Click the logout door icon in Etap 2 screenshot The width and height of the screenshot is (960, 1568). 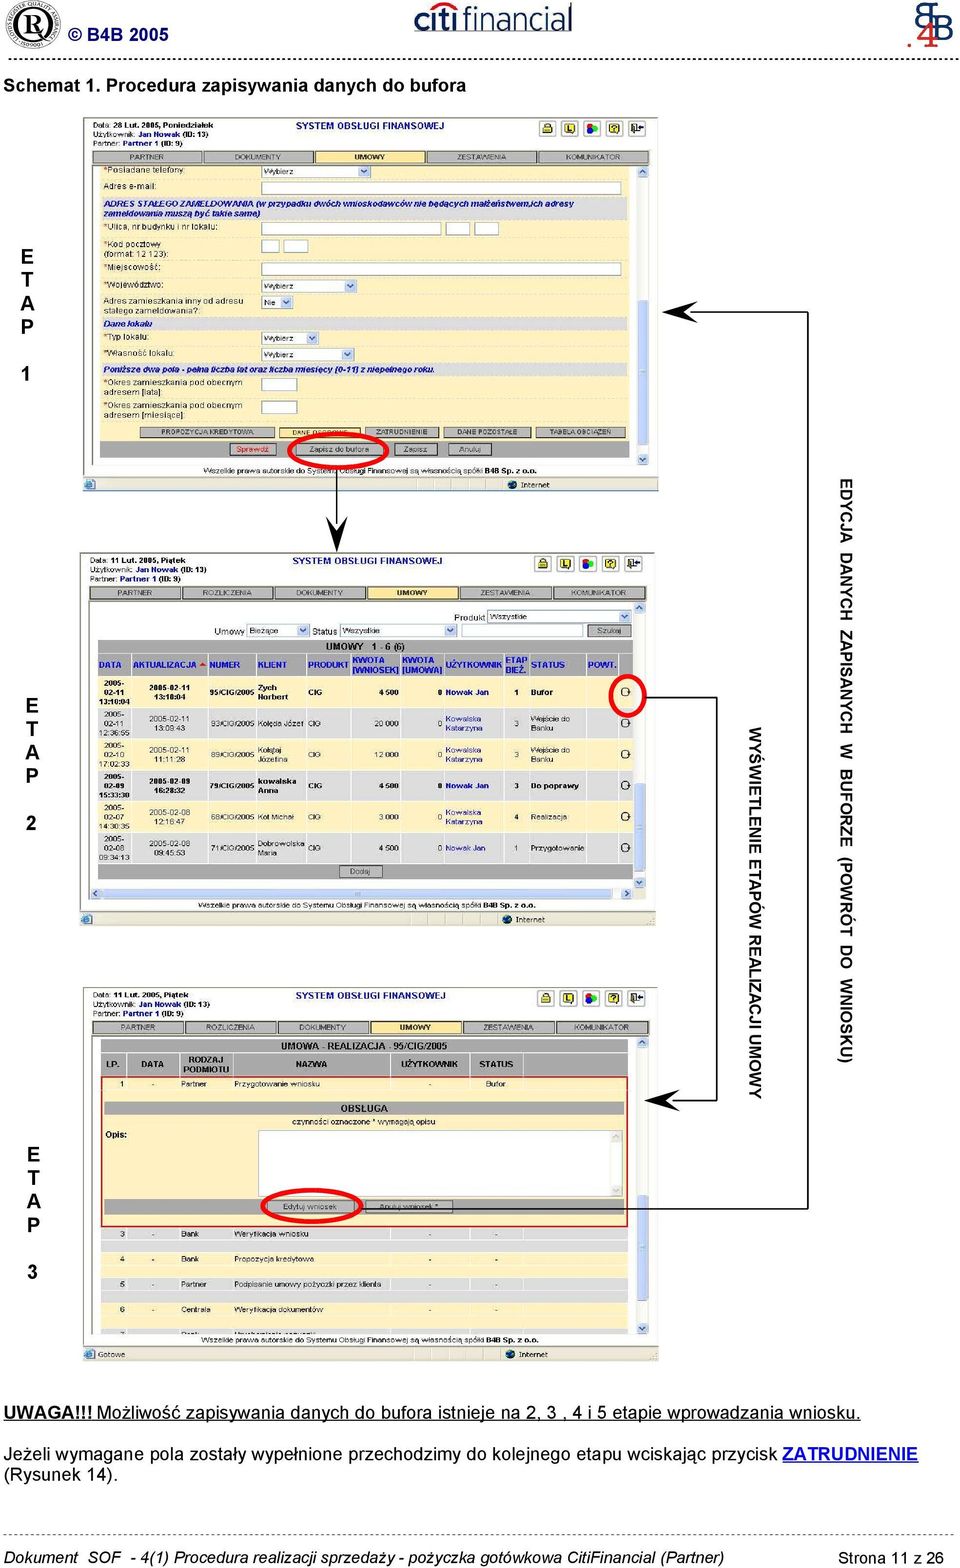pos(633,564)
